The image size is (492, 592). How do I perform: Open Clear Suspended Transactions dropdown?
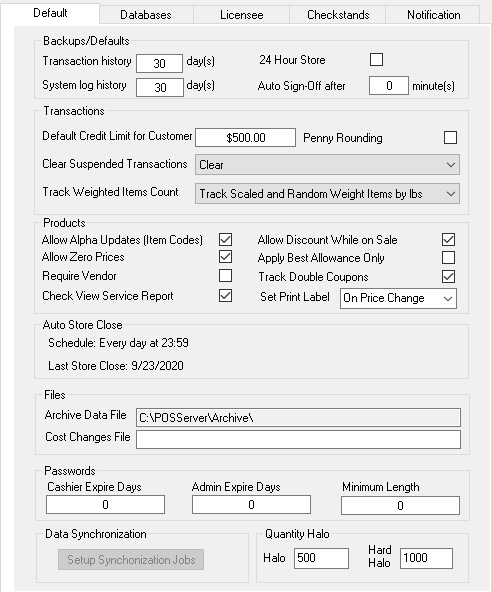tap(327, 165)
